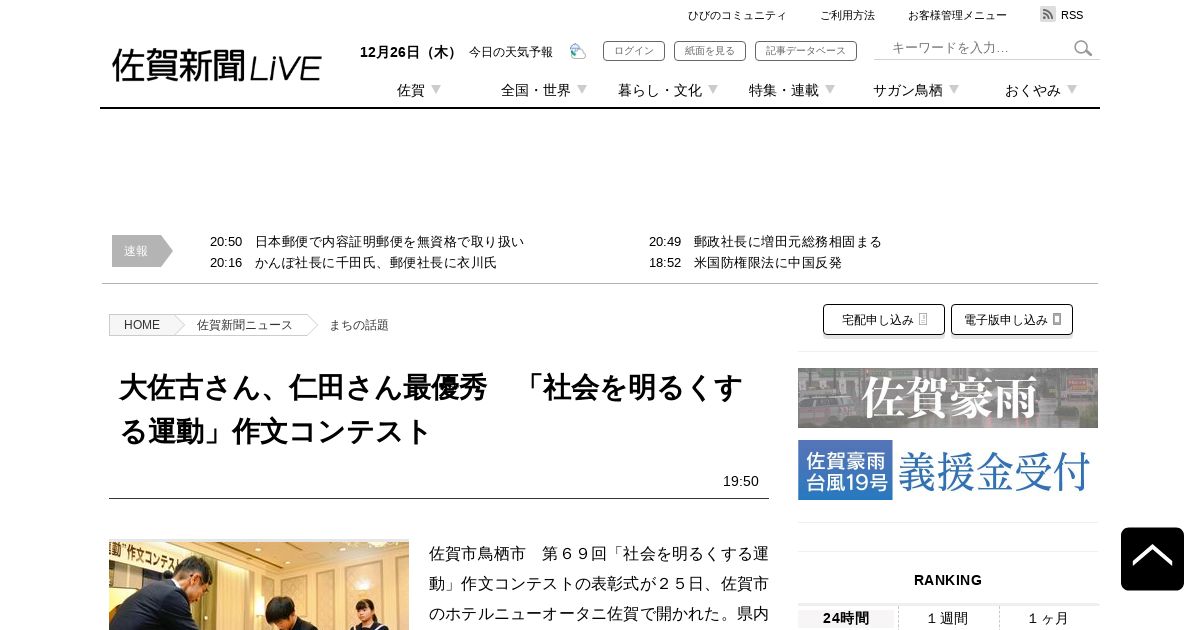This screenshot has height=630, width=1200.
Task: Click the date 12月26日（木）
Action: [x=410, y=52]
